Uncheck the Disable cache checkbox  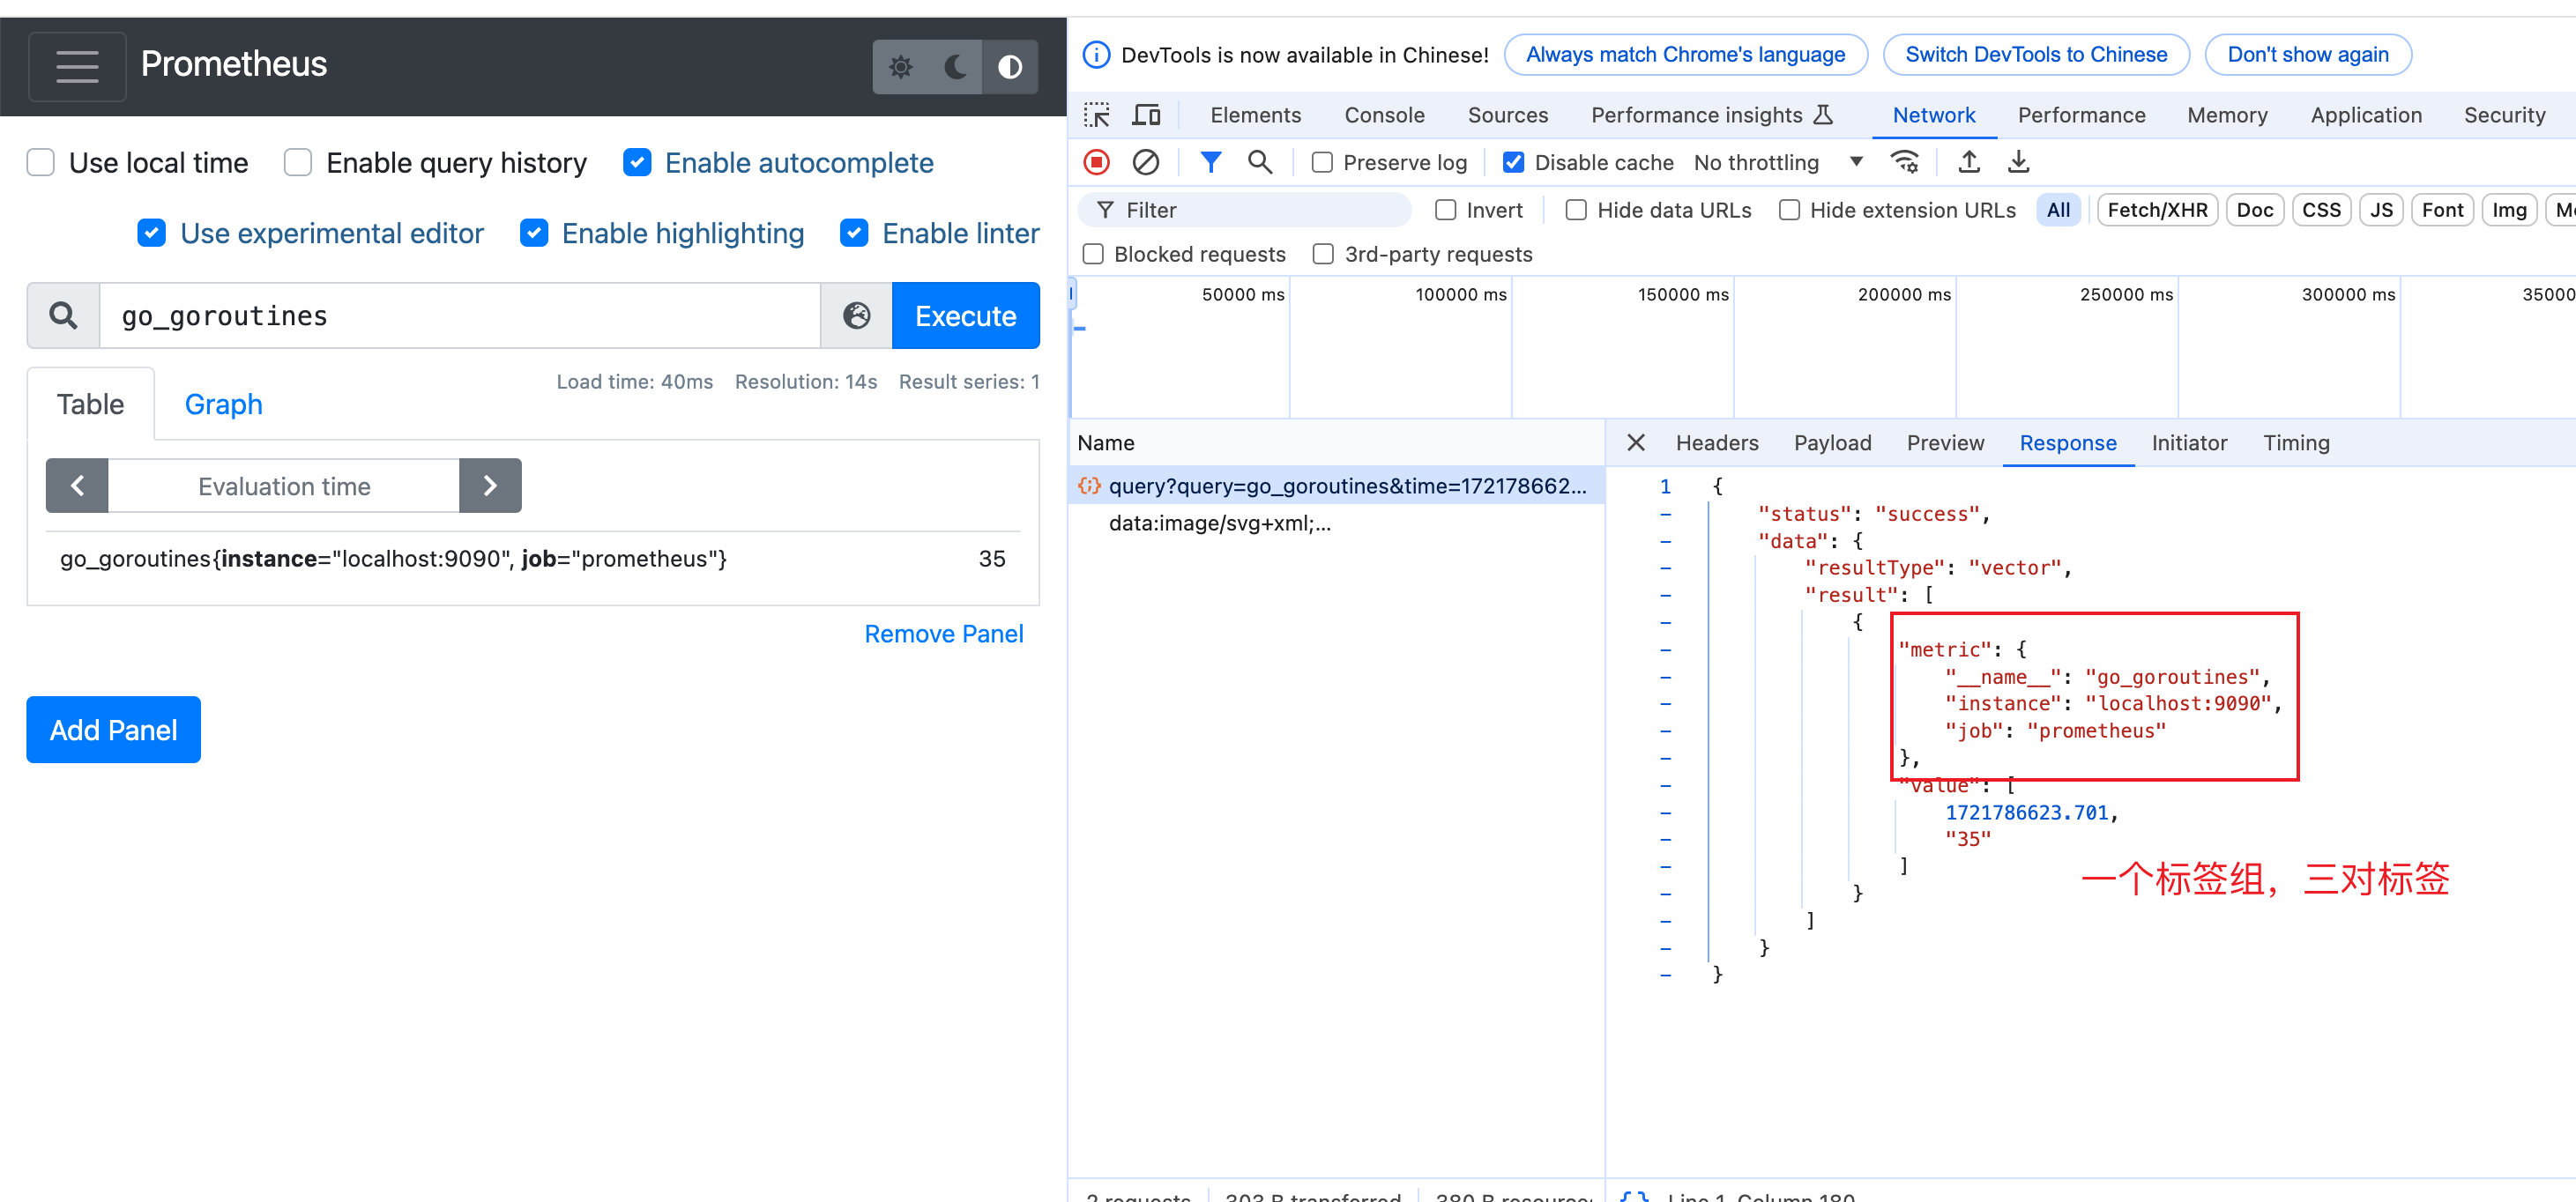1513,163
